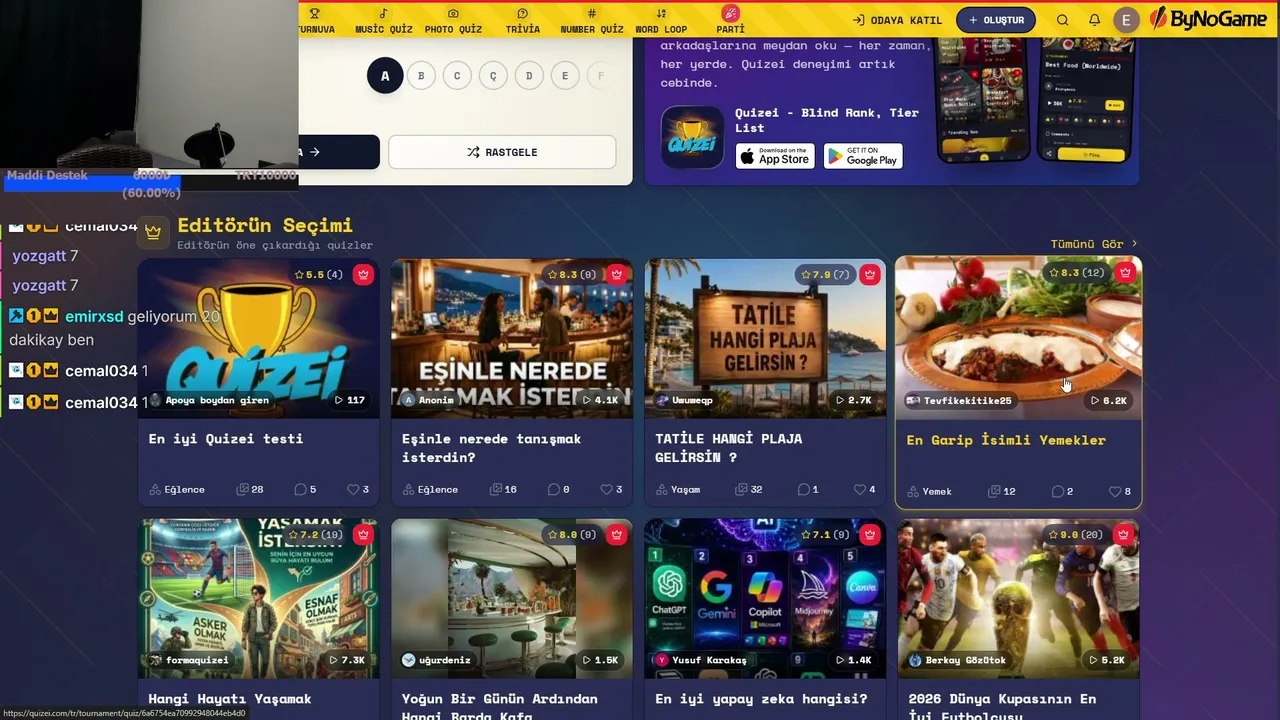
Task: Open the En Garip İsimli Yemekler thumbnail
Action: click(x=1018, y=338)
